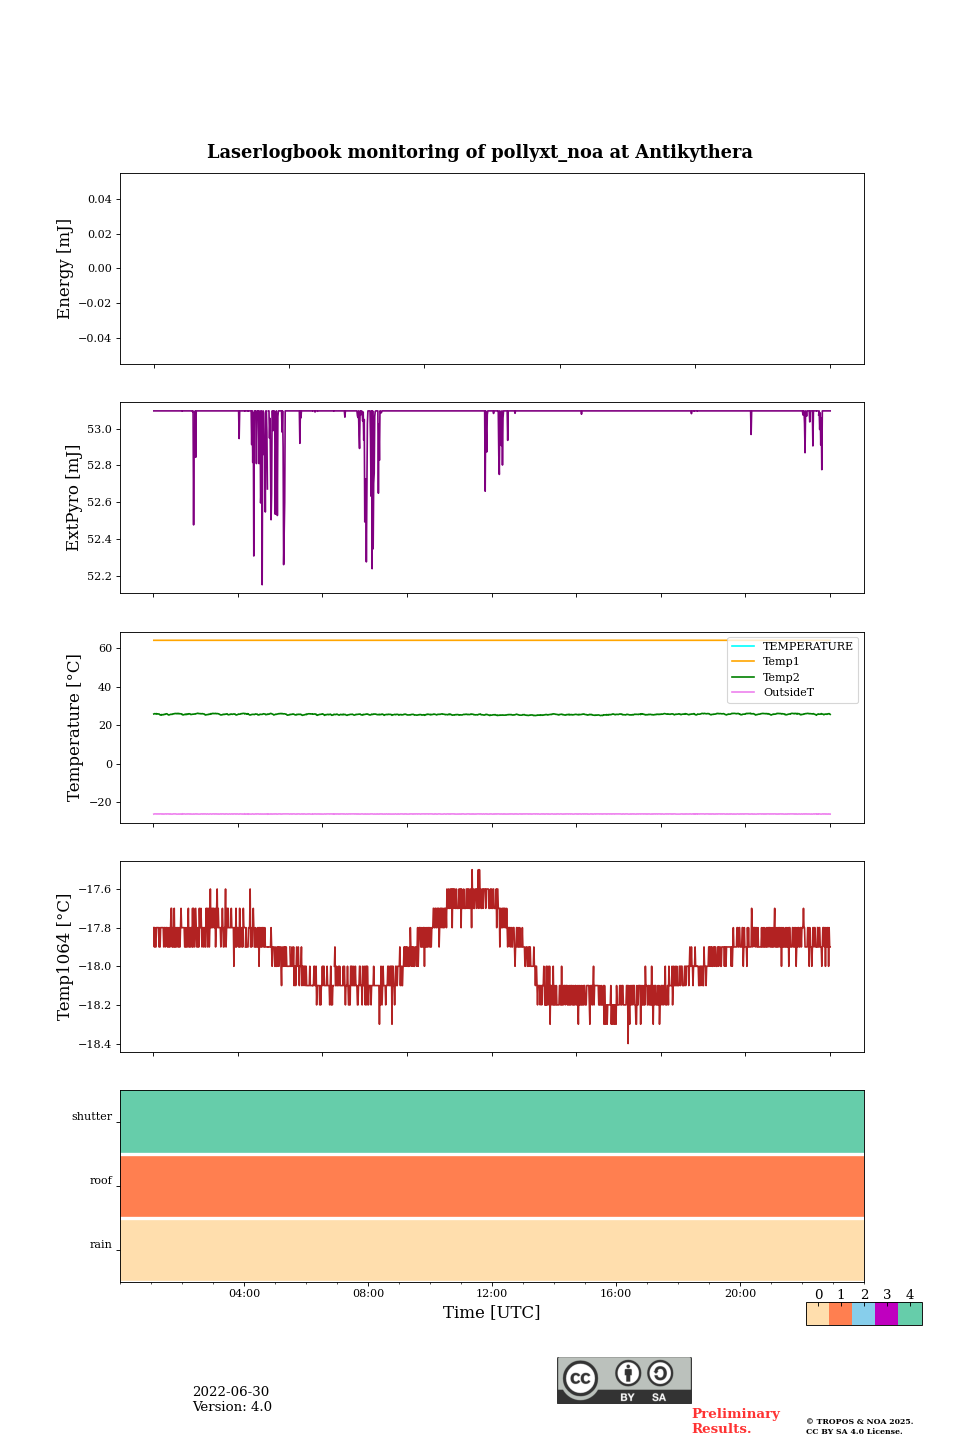Click the green colorbar swatch labeled 4

tap(910, 1314)
